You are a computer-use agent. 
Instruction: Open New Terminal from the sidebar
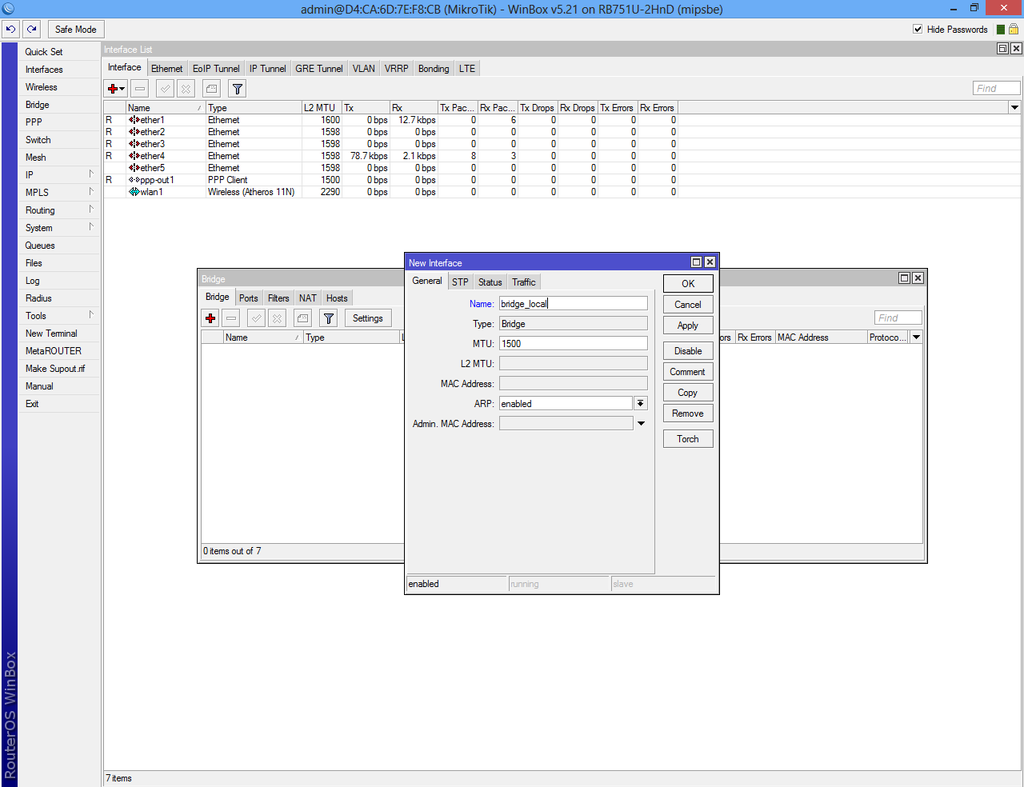[51, 333]
